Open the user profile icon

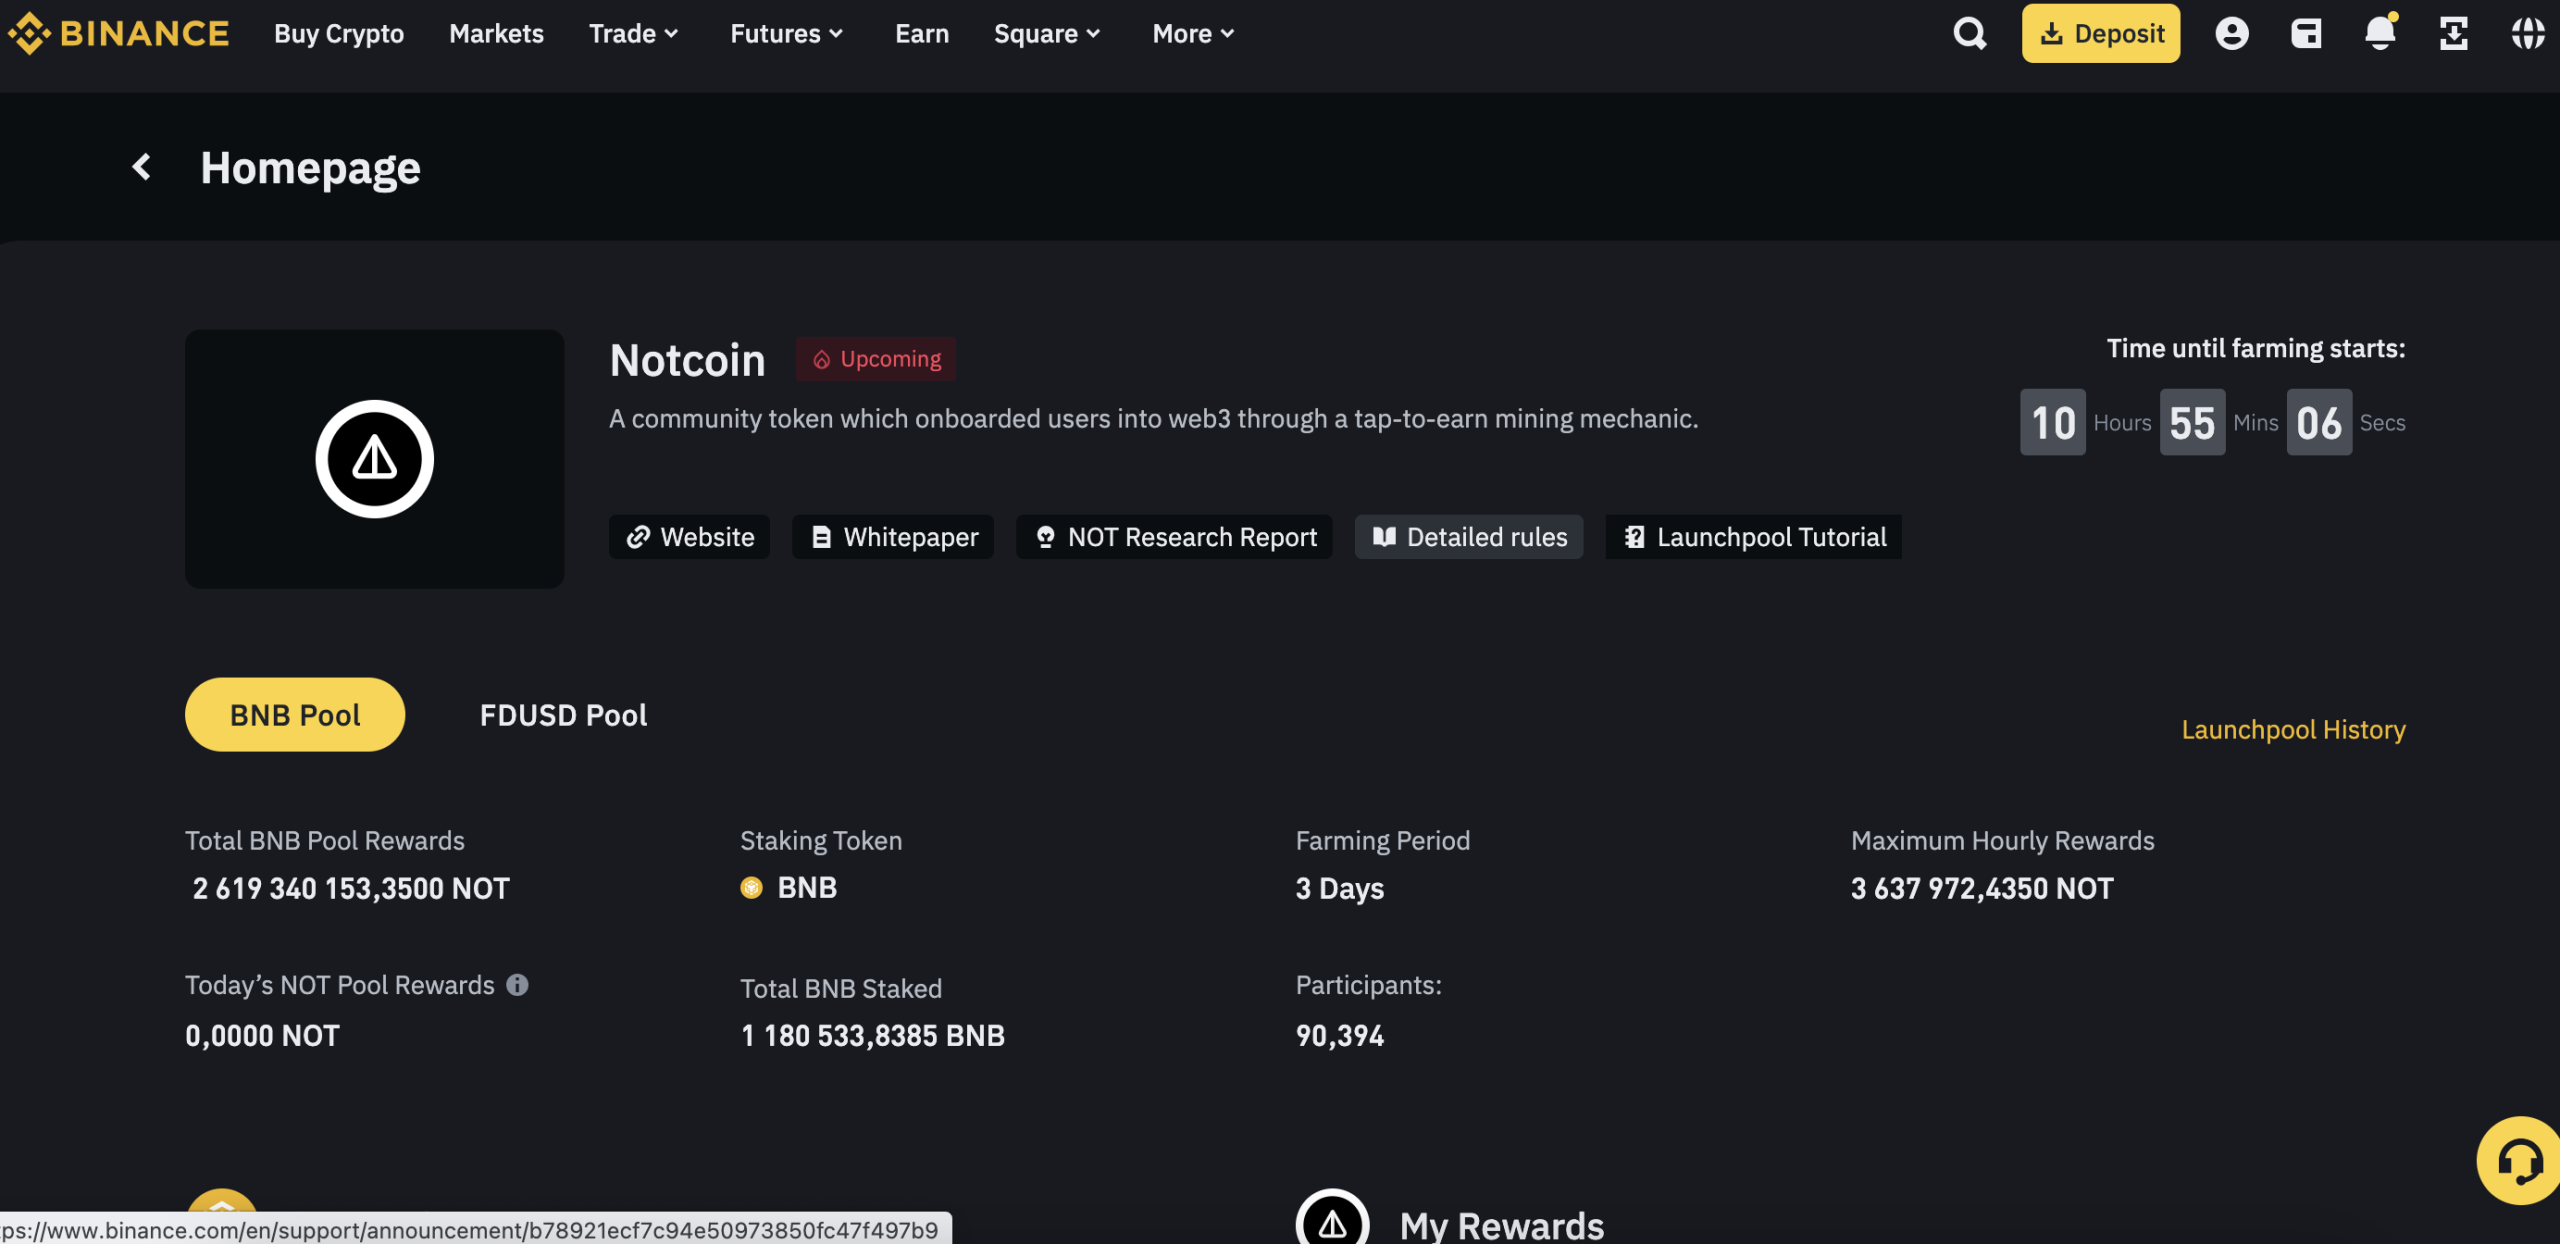2231,33
